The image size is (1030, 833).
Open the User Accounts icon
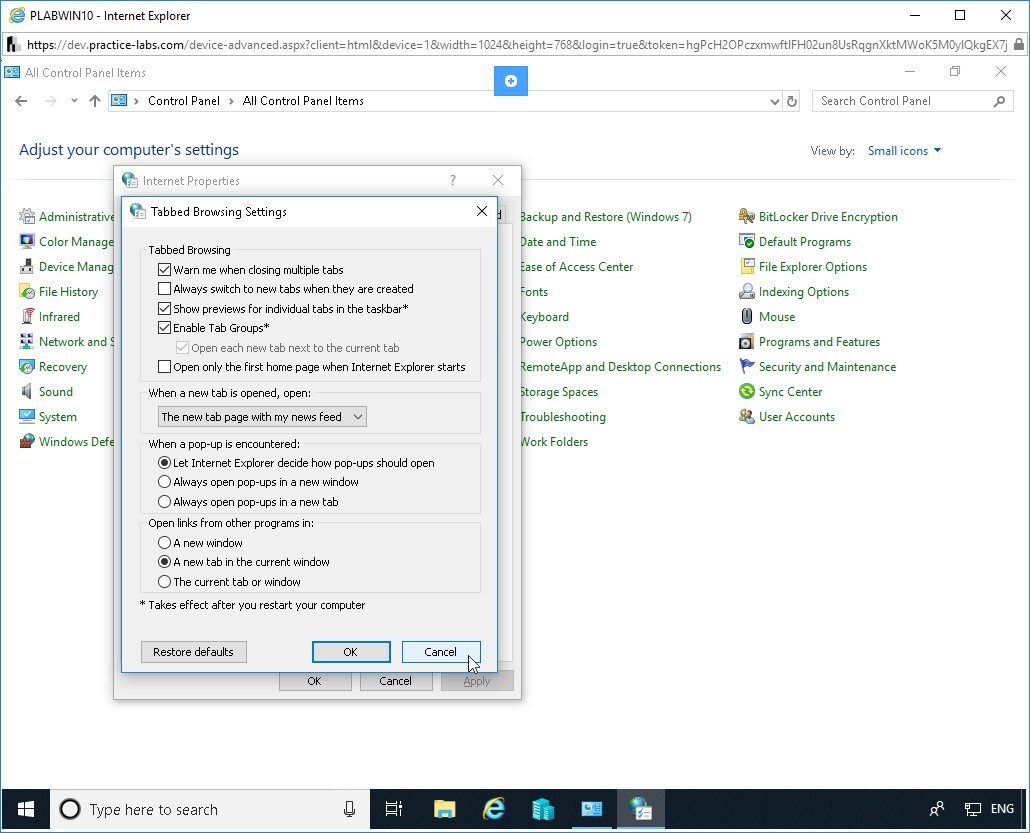tap(746, 416)
